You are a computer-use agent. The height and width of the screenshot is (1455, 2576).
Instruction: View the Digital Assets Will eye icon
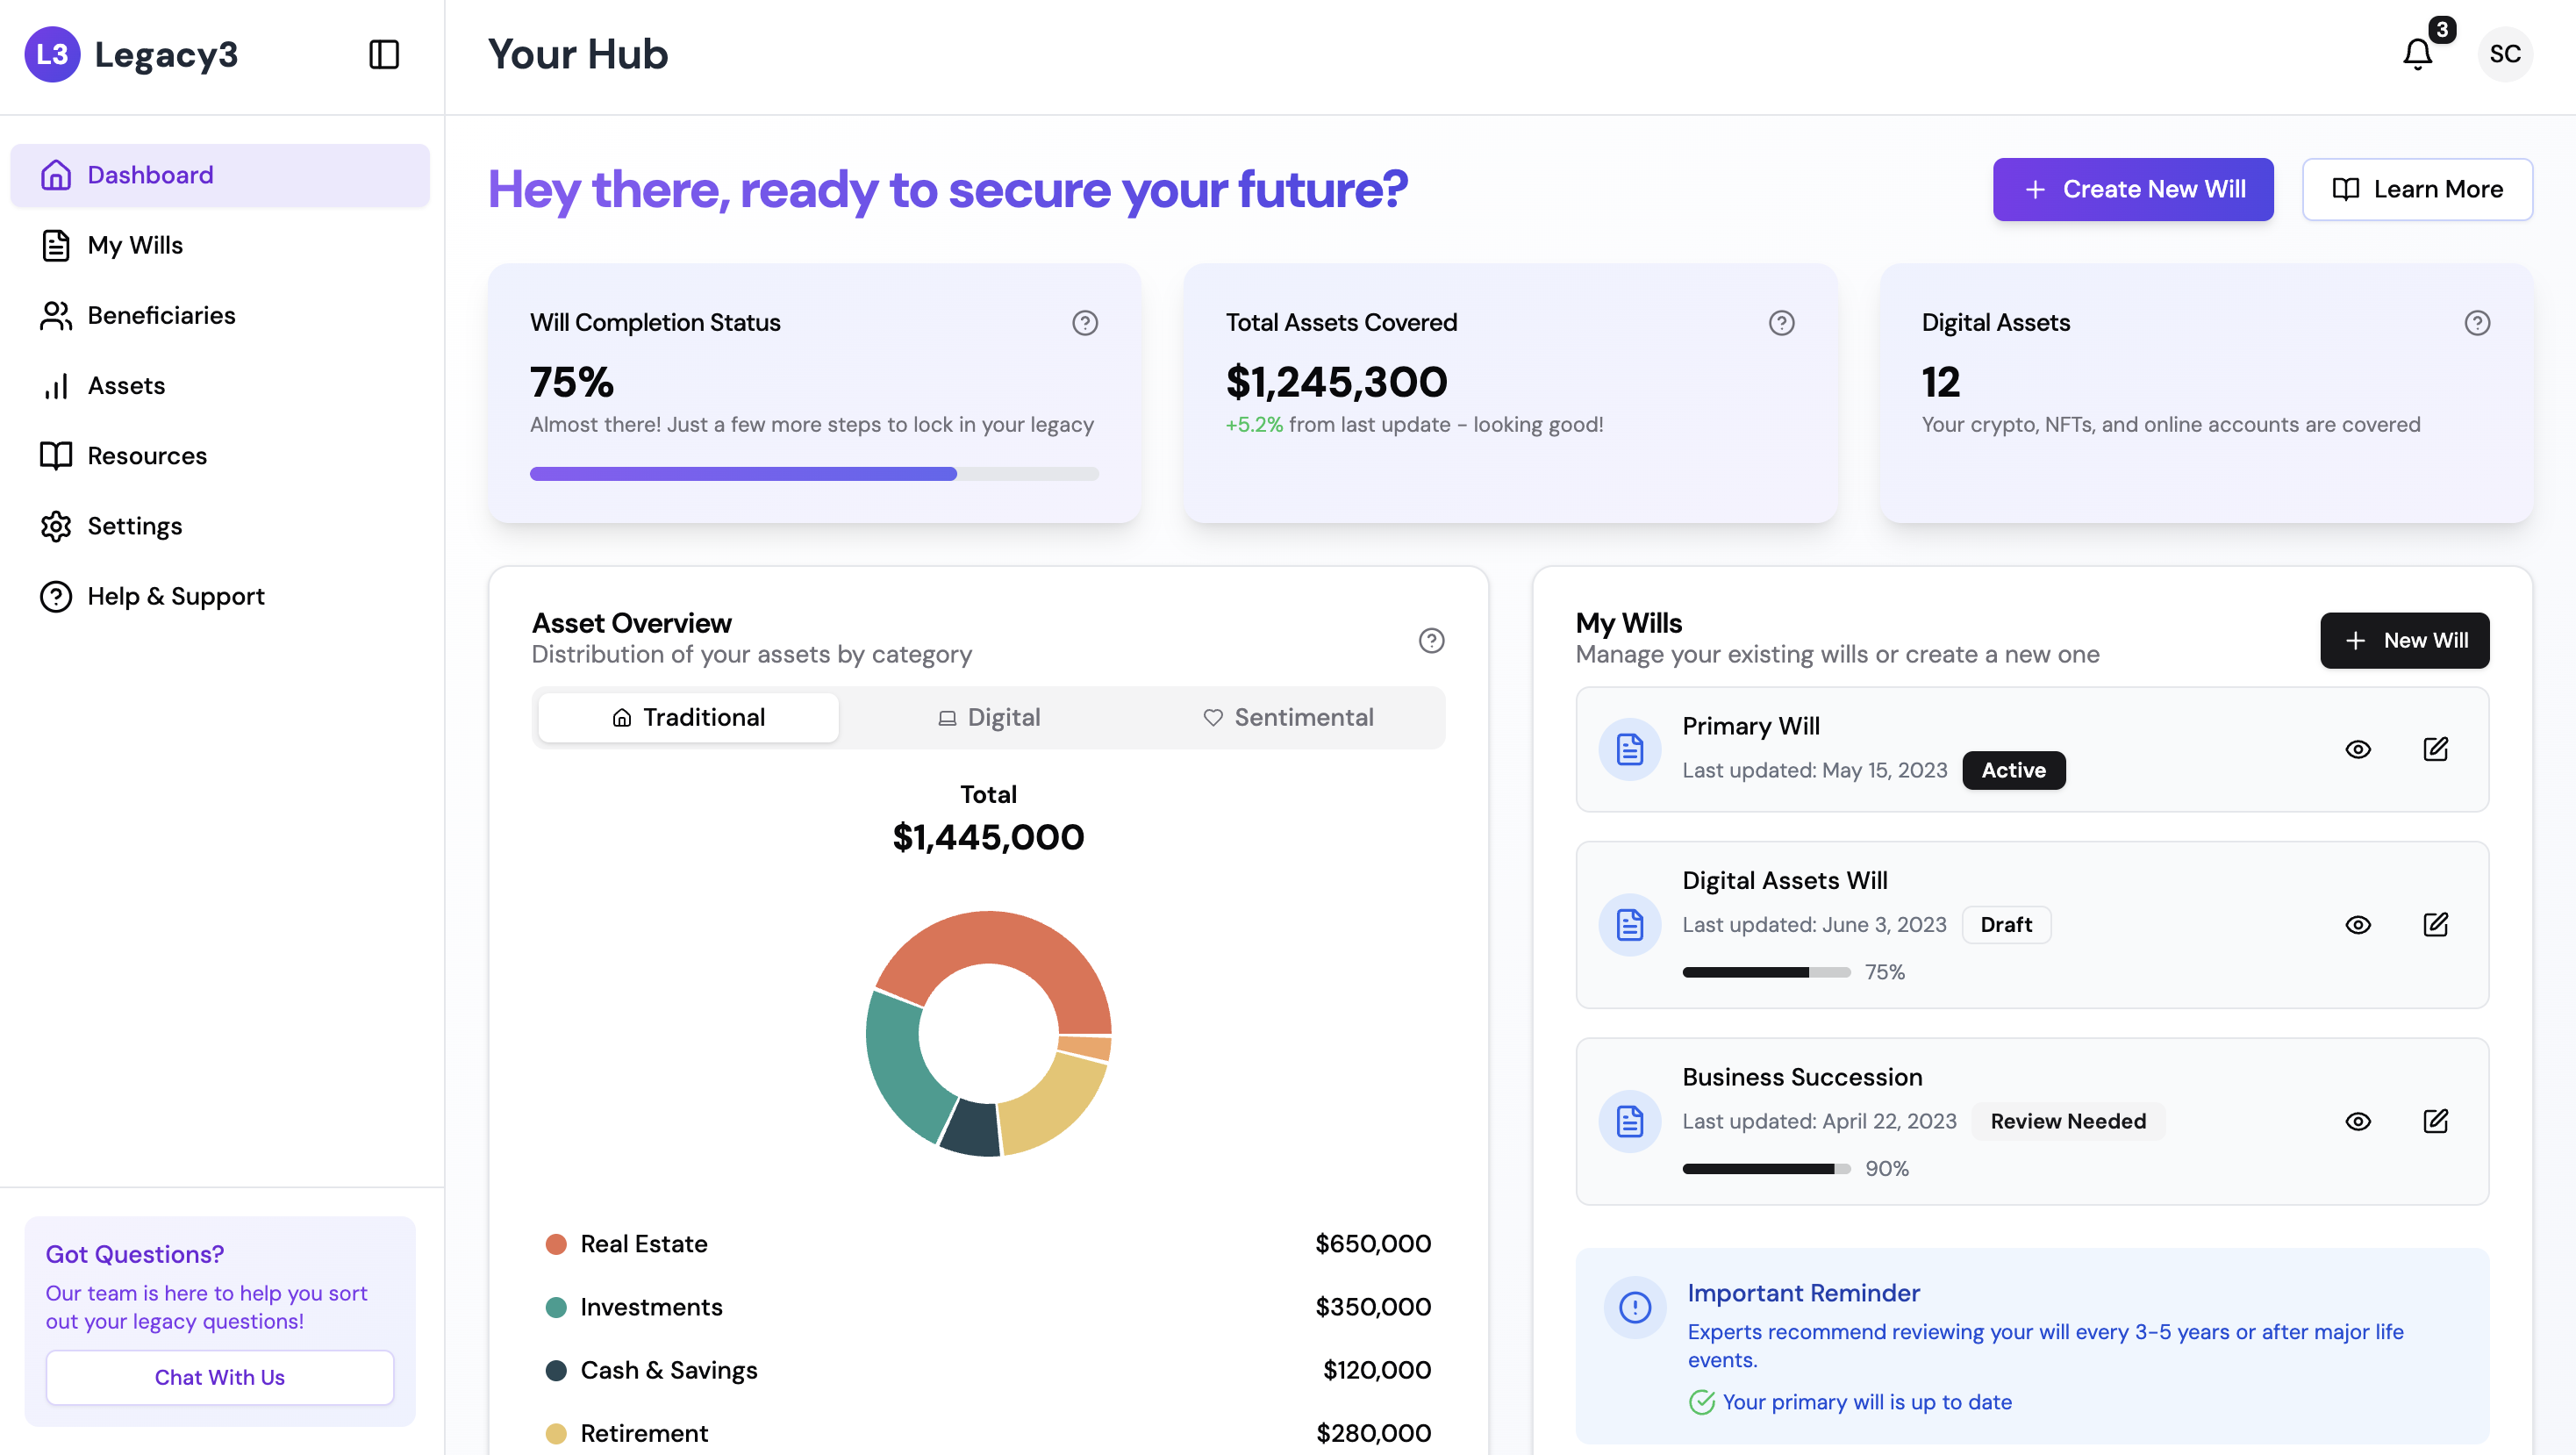pos(2358,924)
